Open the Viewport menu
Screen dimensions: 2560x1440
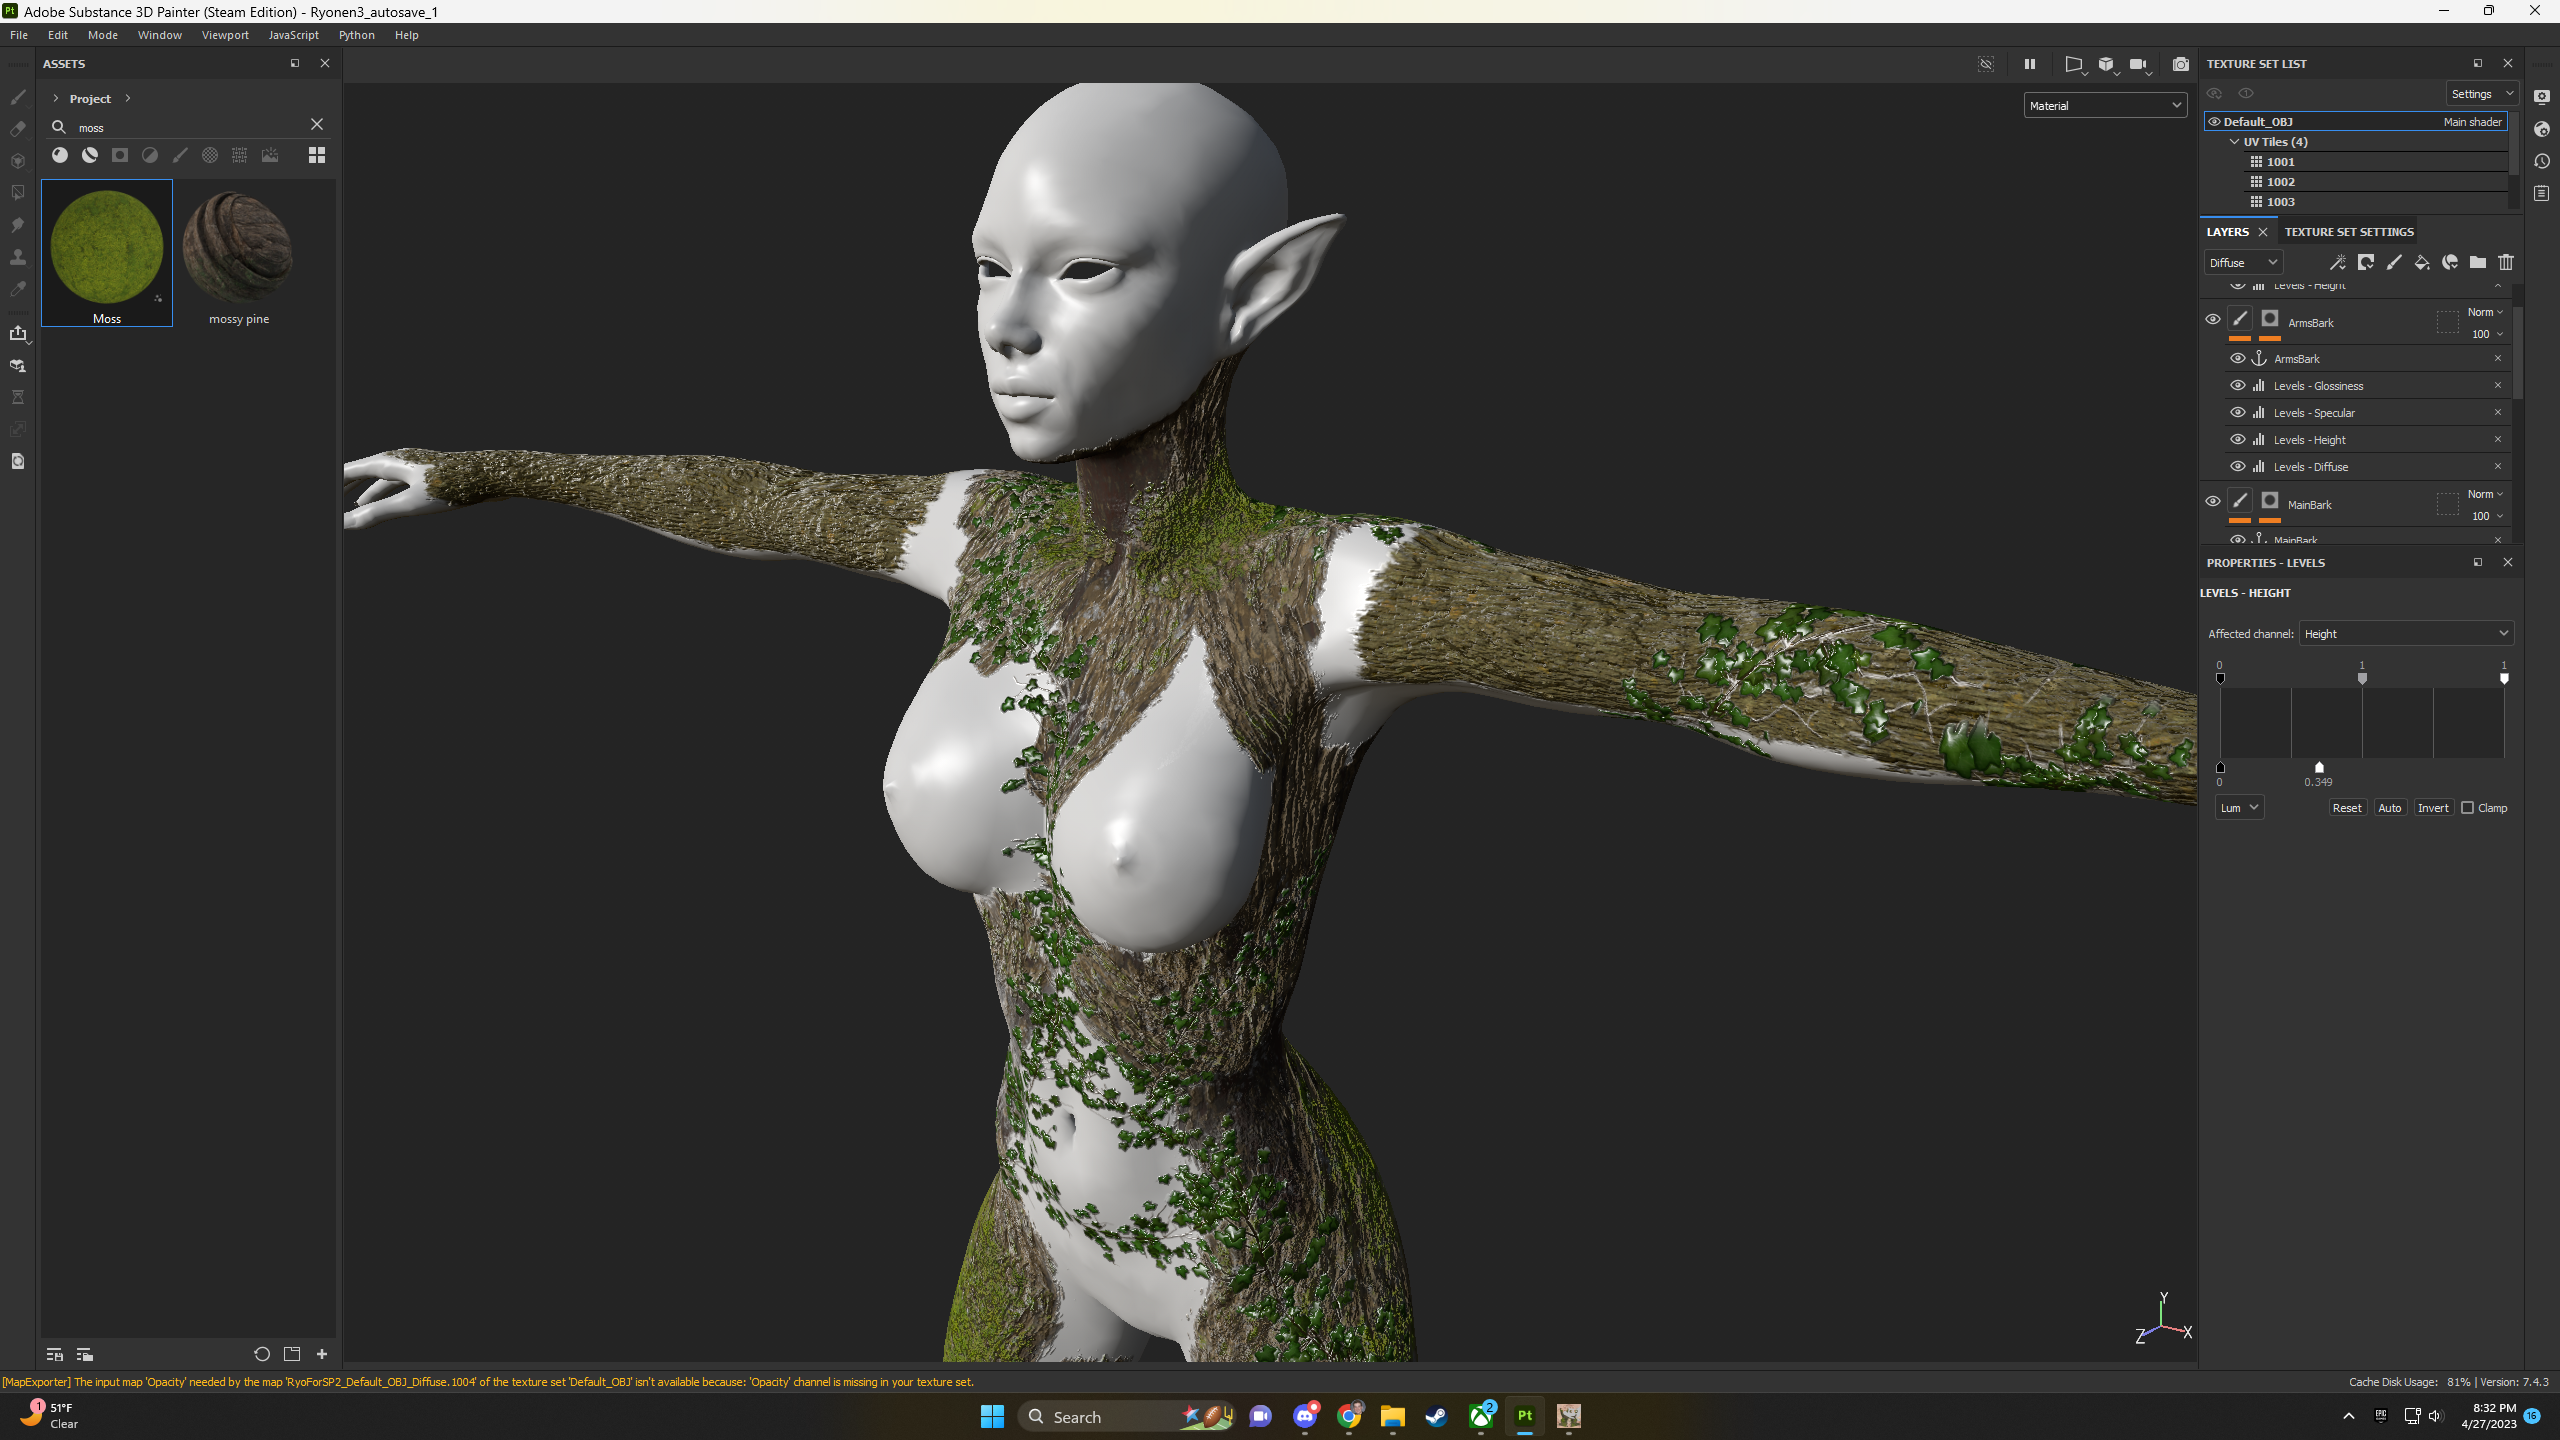225,35
